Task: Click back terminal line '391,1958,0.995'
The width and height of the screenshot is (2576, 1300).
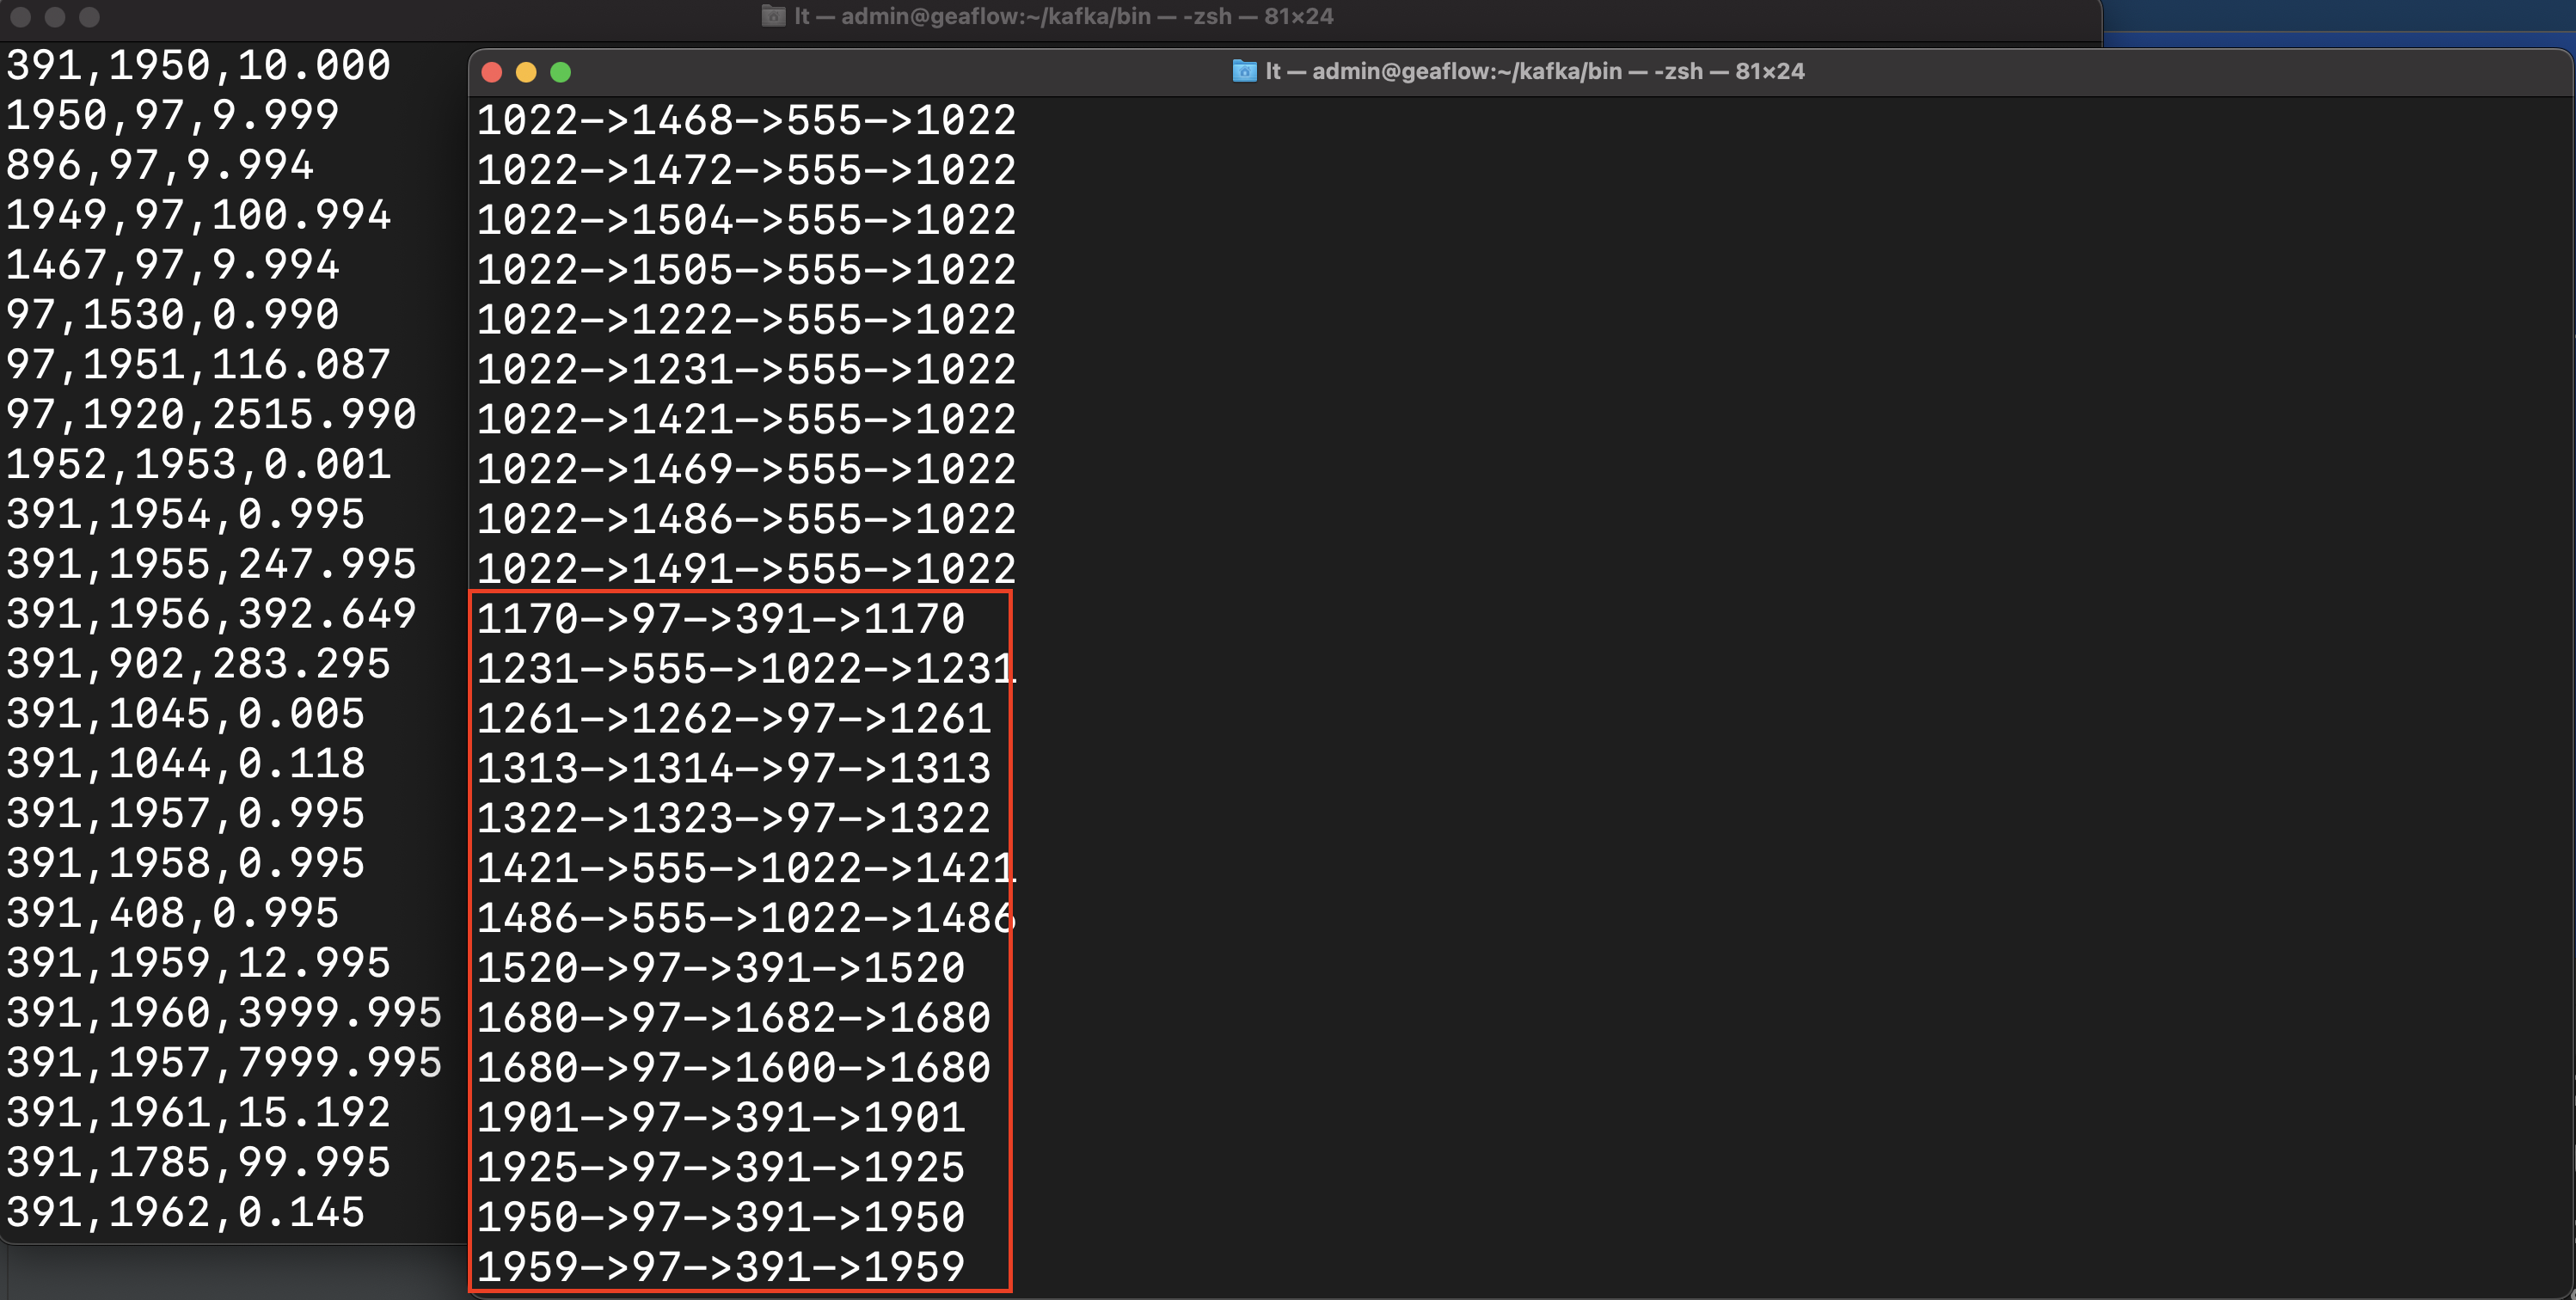Action: click(x=185, y=864)
